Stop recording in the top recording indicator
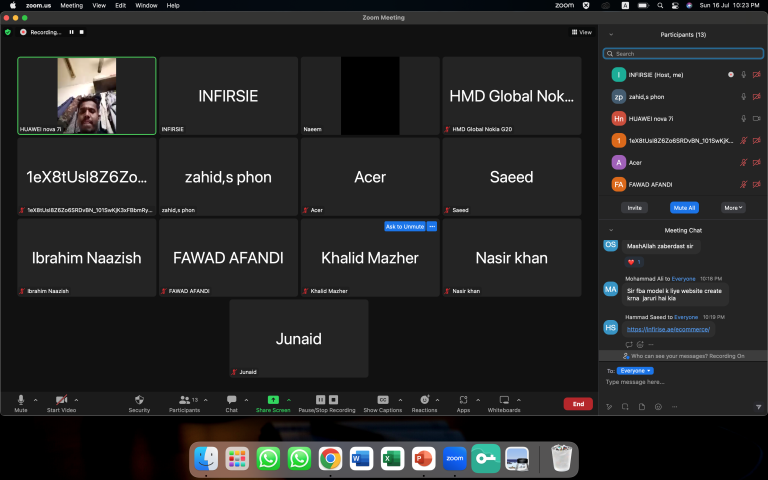 click(x=82, y=32)
